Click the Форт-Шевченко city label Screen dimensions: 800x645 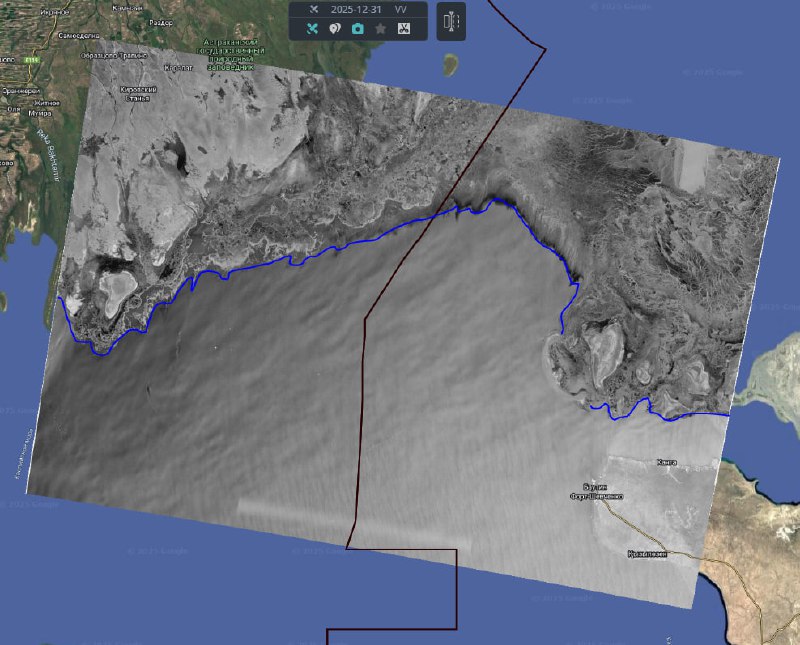(596, 496)
